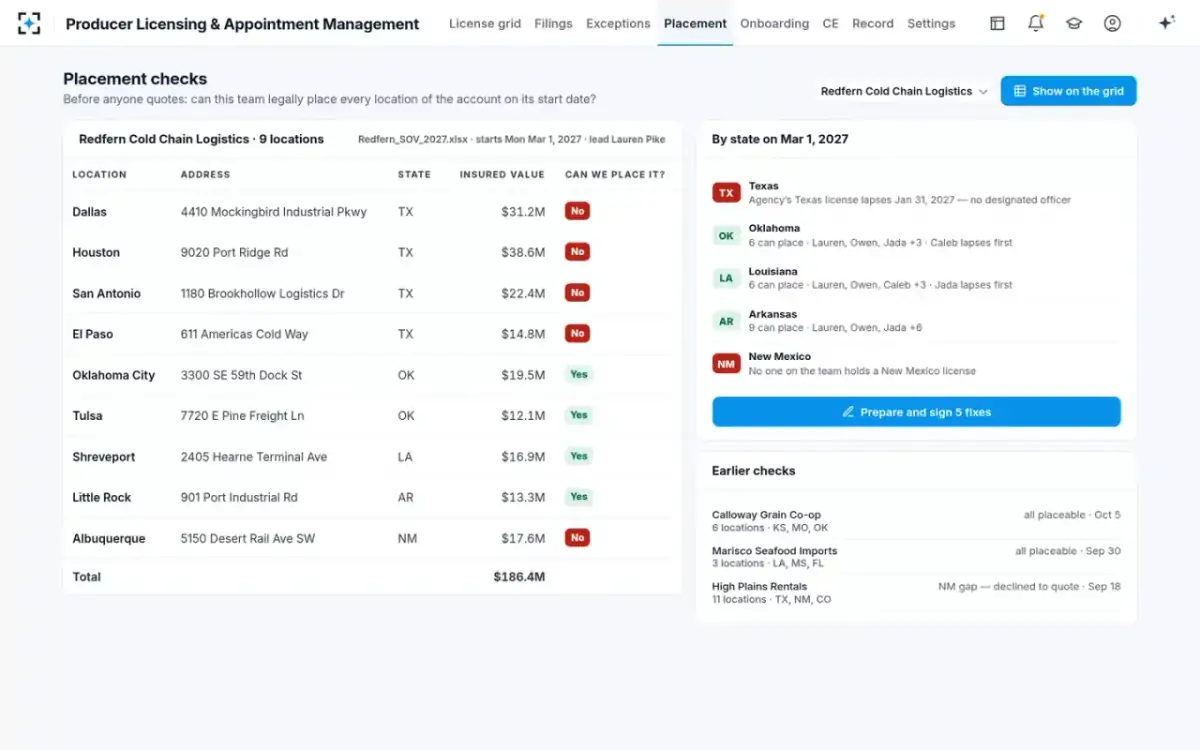Open the Calloway Grain Co-op earlier check
The image size is (1200, 750).
916,521
